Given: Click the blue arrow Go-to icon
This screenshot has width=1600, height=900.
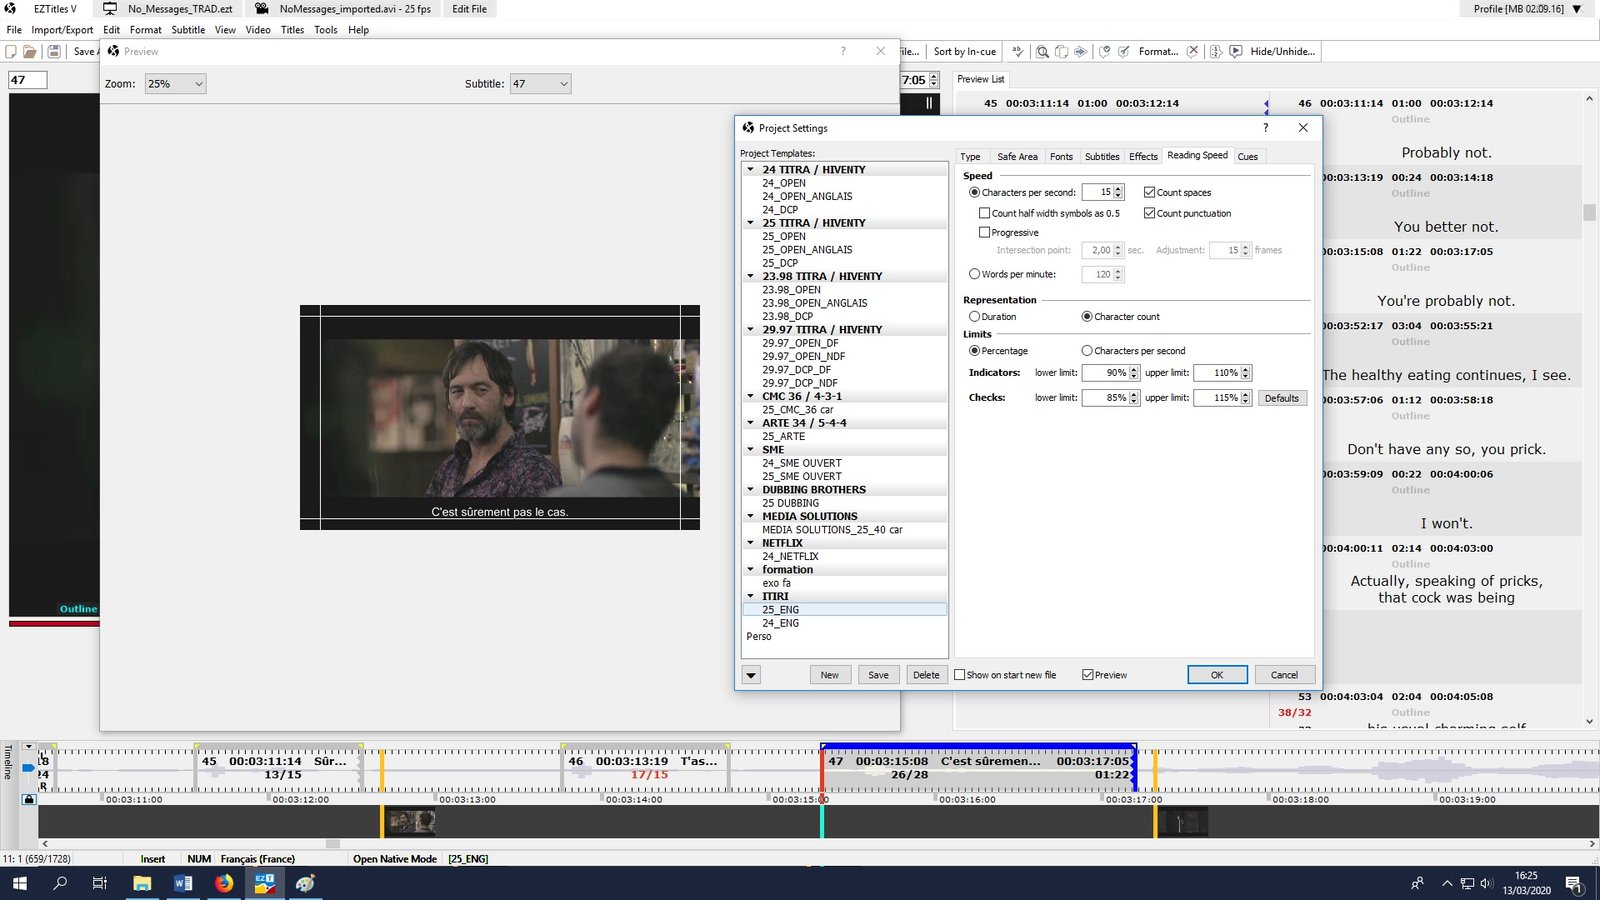Looking at the screenshot, I should click(x=1080, y=51).
